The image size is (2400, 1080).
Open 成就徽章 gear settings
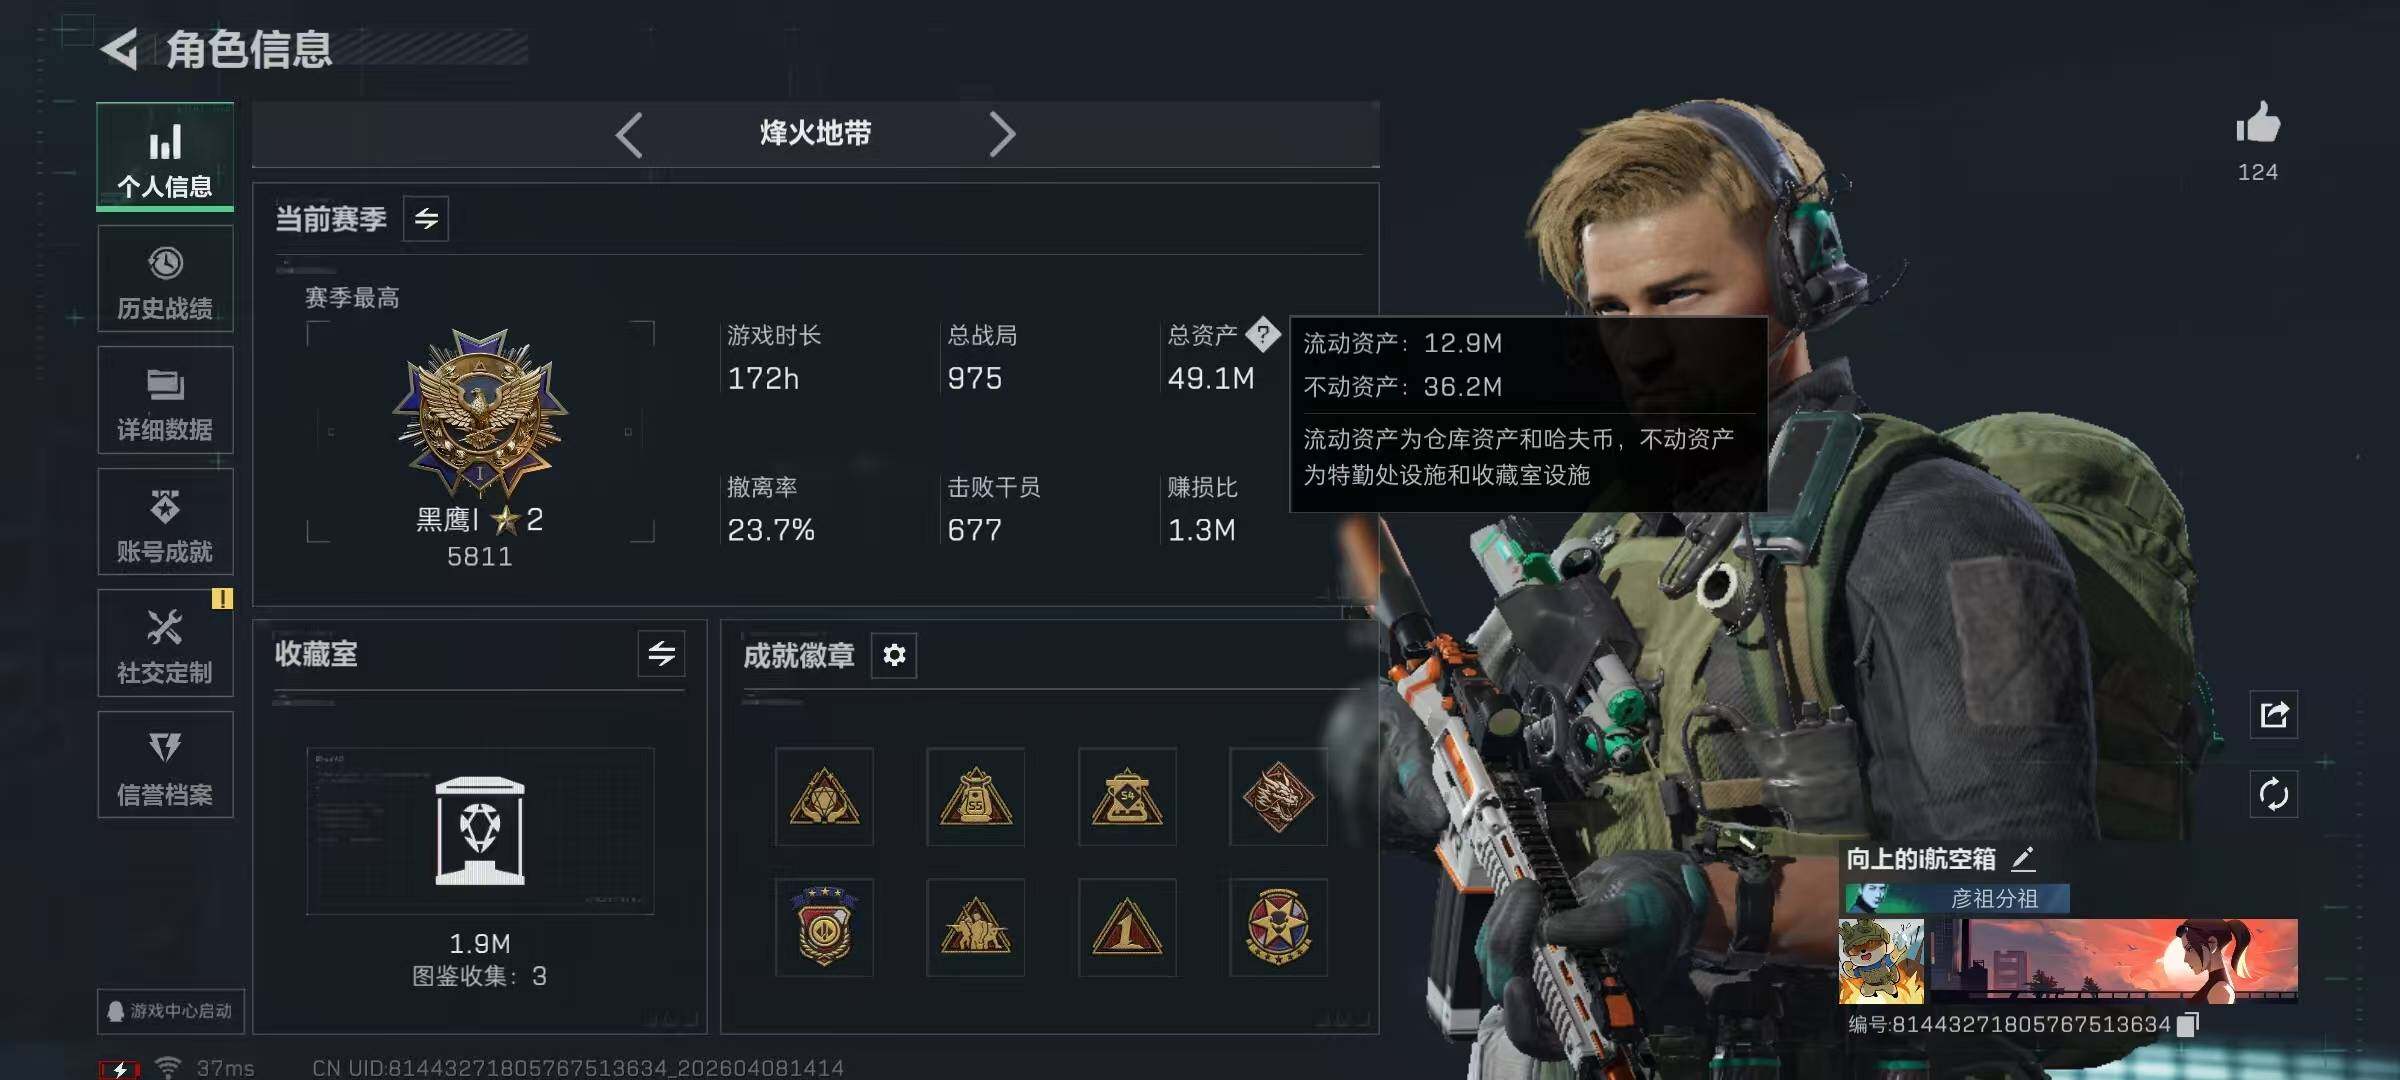[894, 655]
